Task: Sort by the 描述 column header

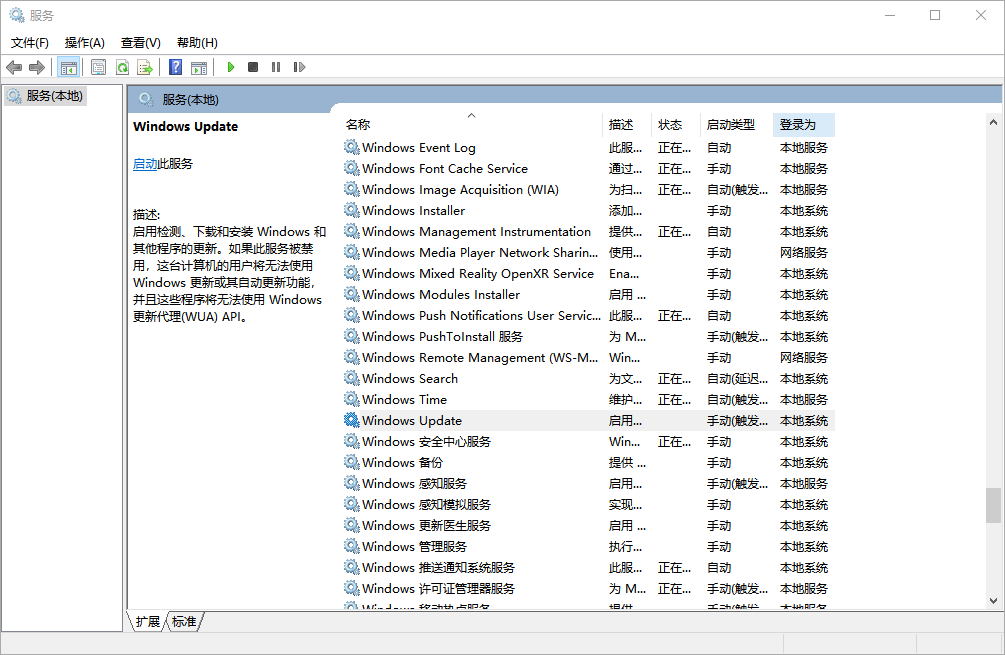Action: pyautogui.click(x=627, y=125)
